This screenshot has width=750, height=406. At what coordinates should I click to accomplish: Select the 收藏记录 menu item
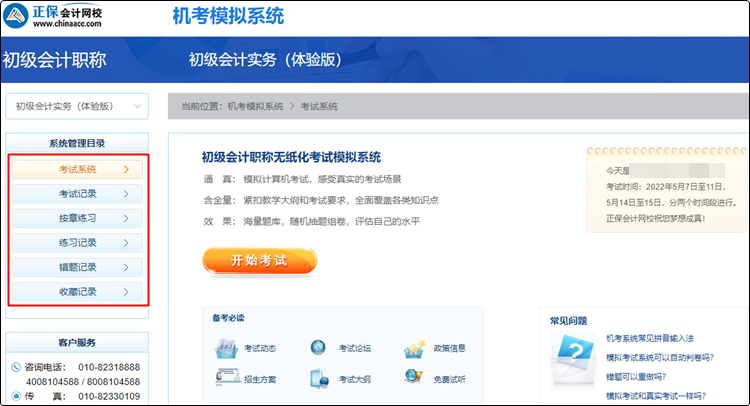pos(77,291)
